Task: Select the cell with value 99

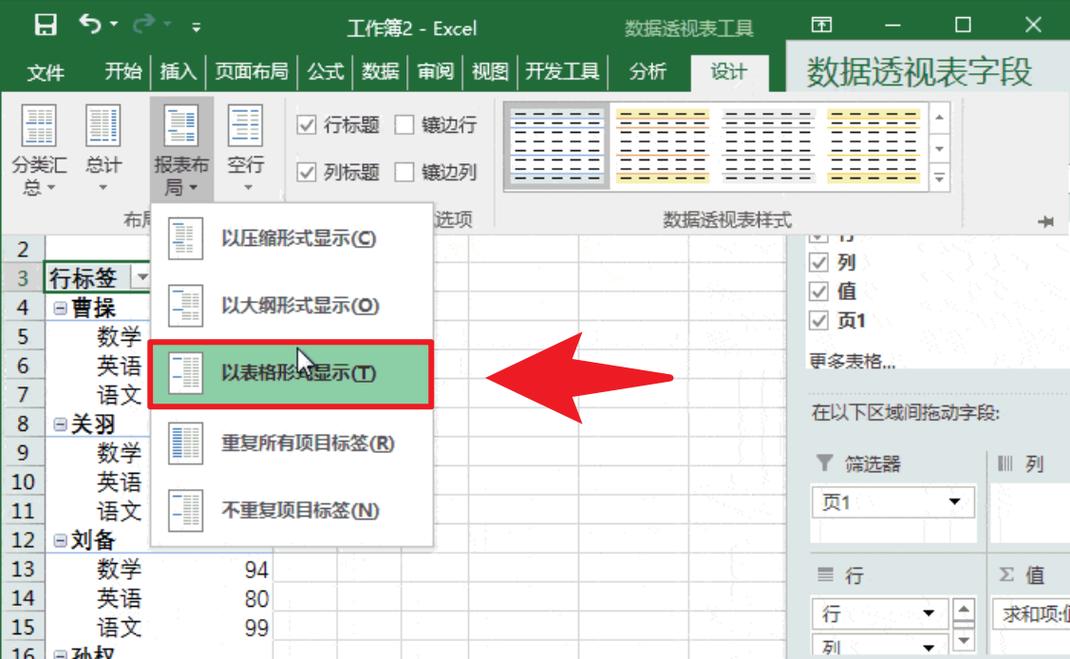Action: [x=257, y=628]
